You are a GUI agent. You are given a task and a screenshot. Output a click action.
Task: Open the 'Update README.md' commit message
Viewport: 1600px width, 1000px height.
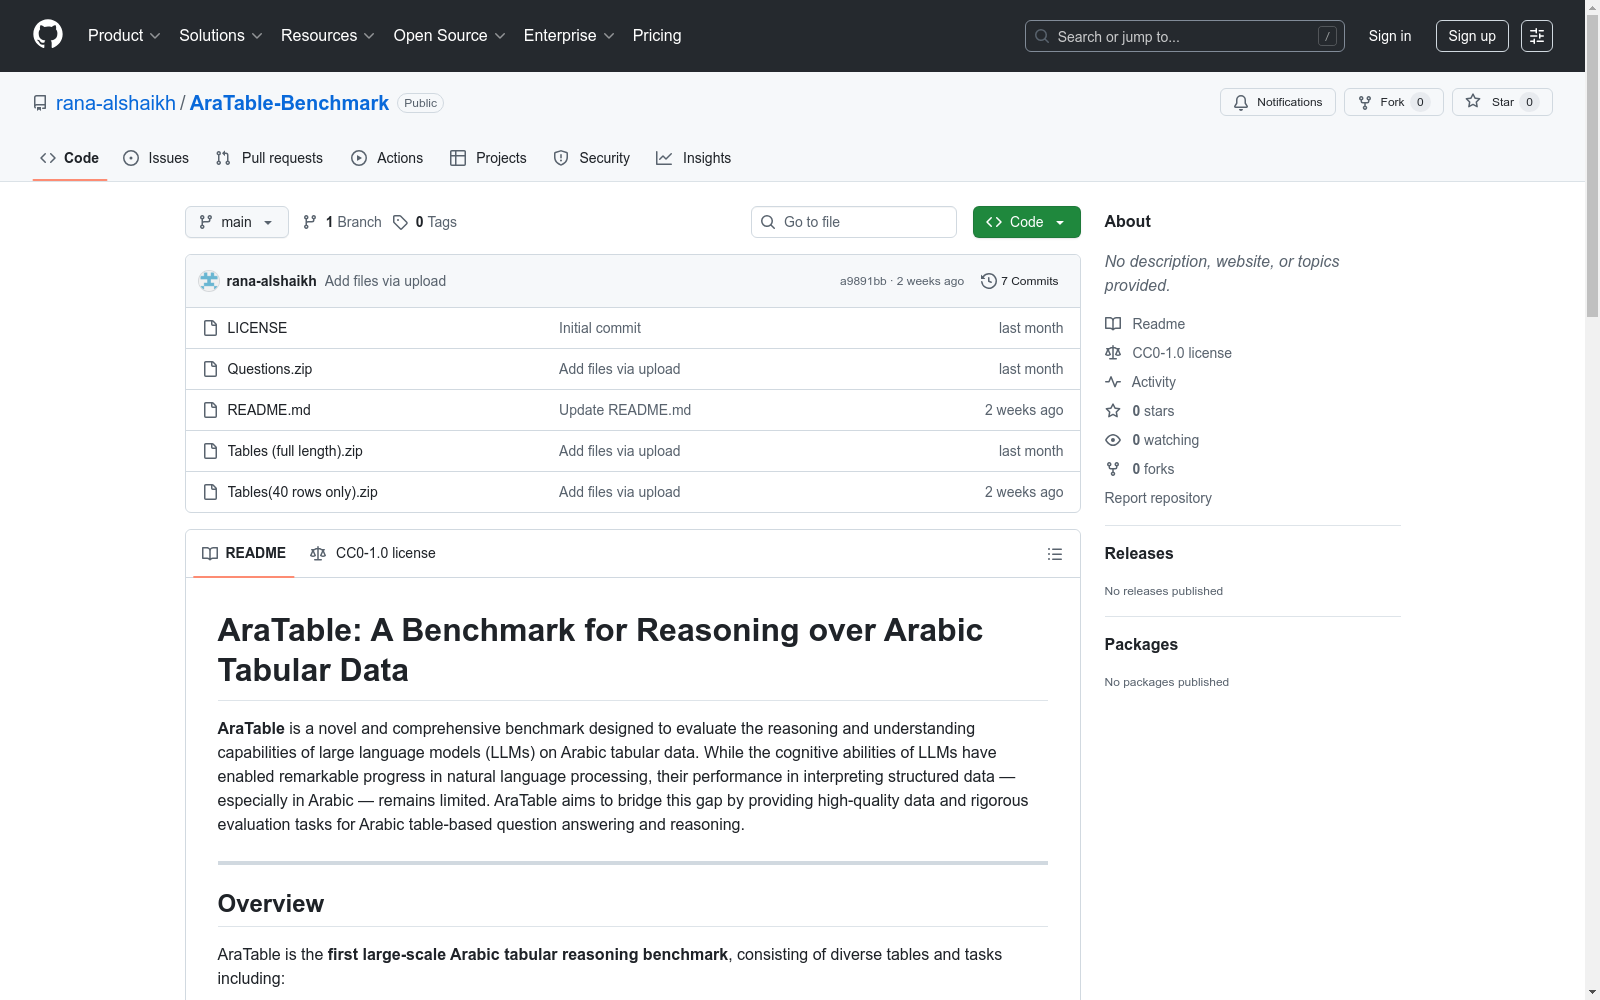tap(625, 410)
